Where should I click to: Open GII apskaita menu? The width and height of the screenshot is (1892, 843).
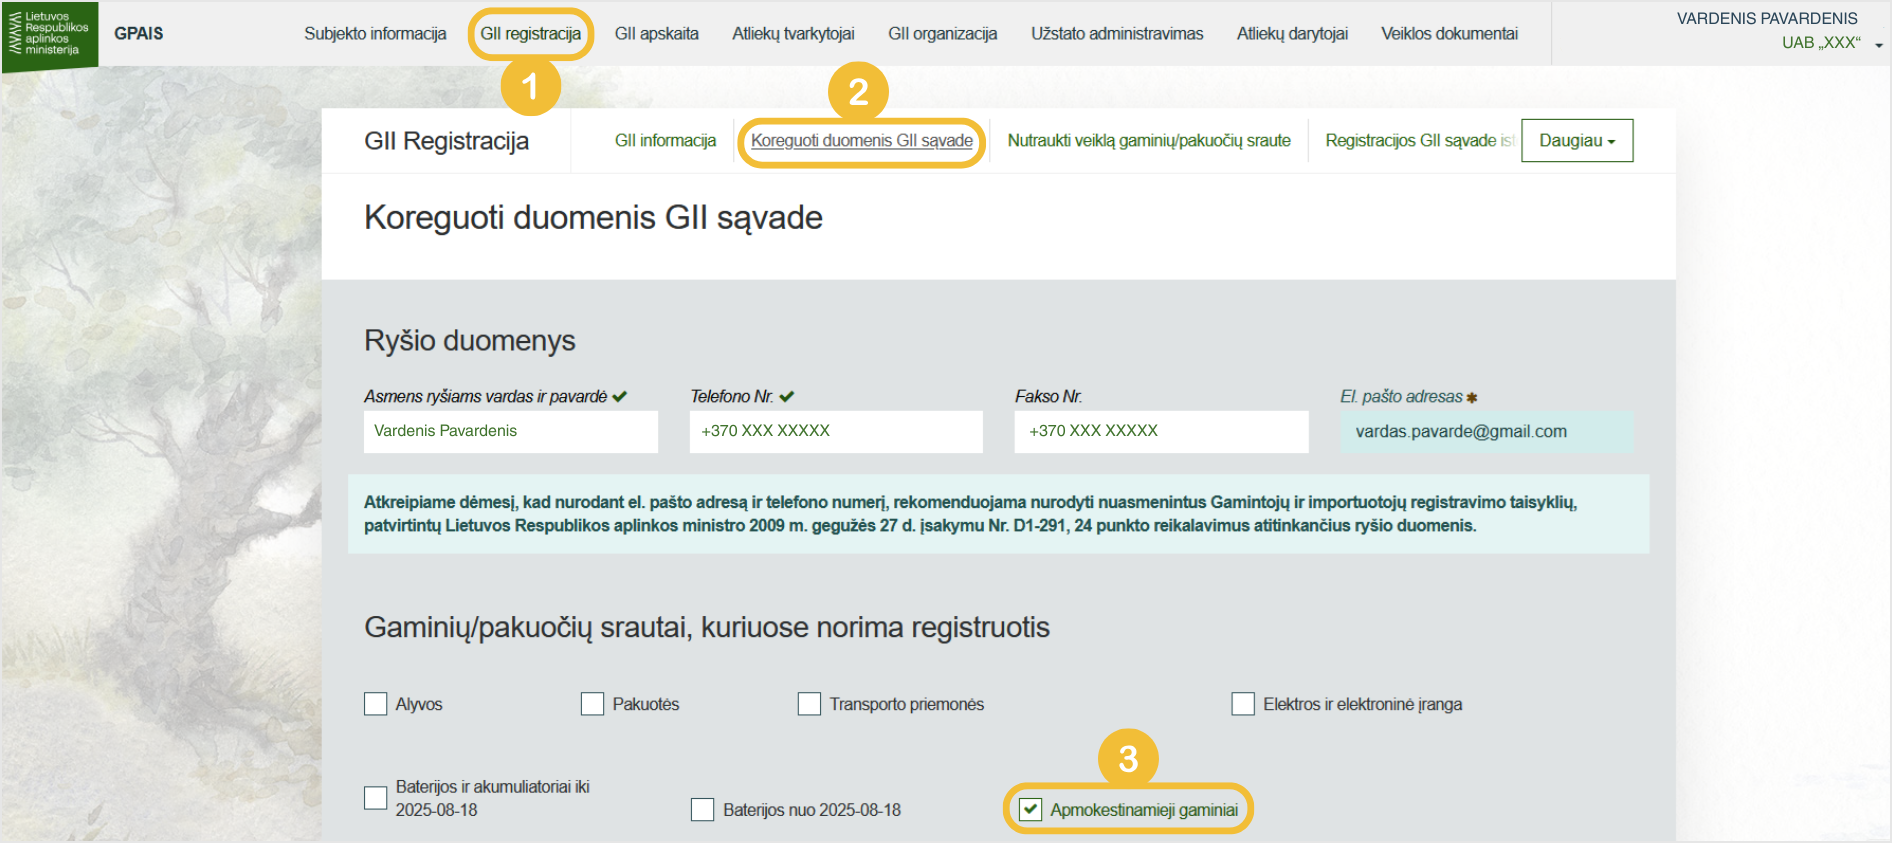pyautogui.click(x=657, y=34)
